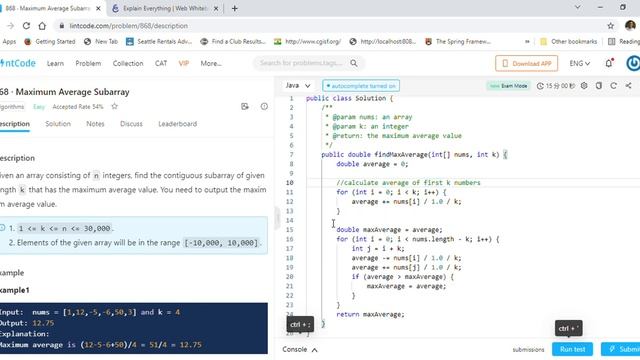The width and height of the screenshot is (640, 360).
Task: Reset code with the refresh arrow icon
Action: [613, 86]
